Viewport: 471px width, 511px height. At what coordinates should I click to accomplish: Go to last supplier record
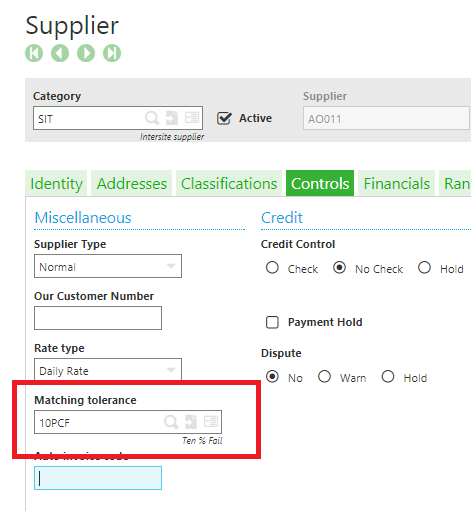112,53
